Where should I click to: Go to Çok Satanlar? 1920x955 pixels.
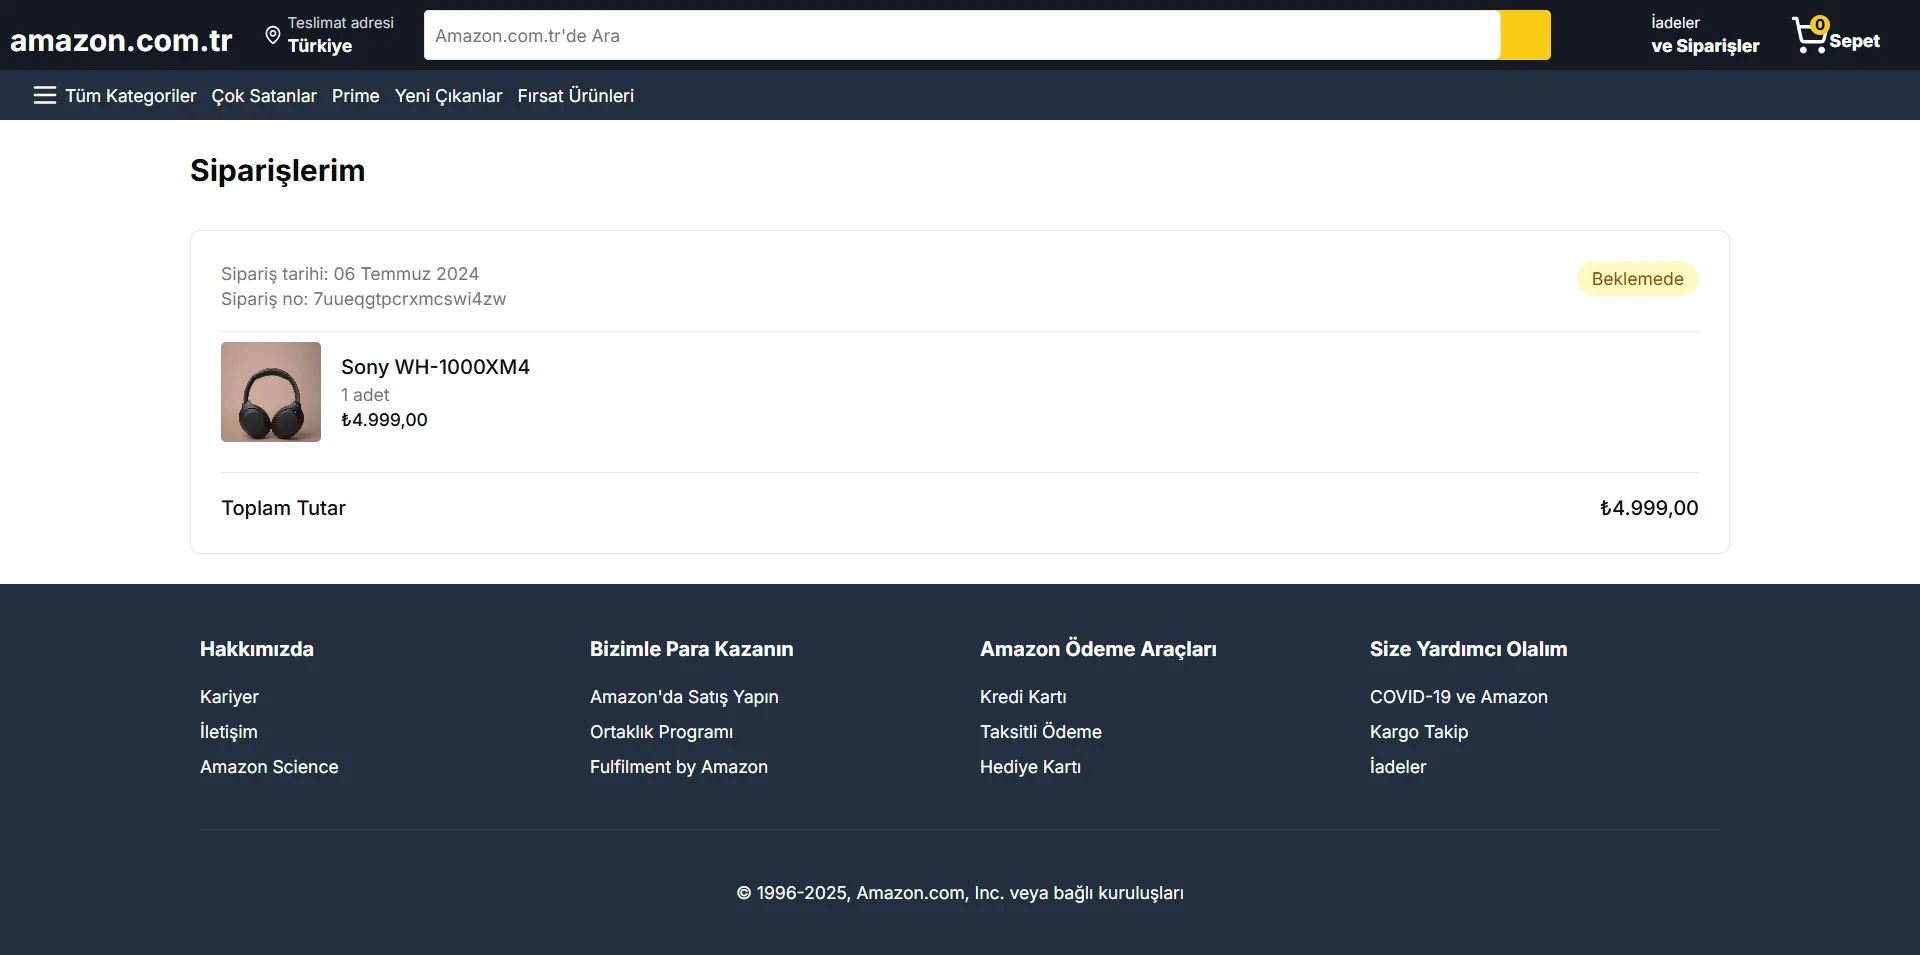264,96
